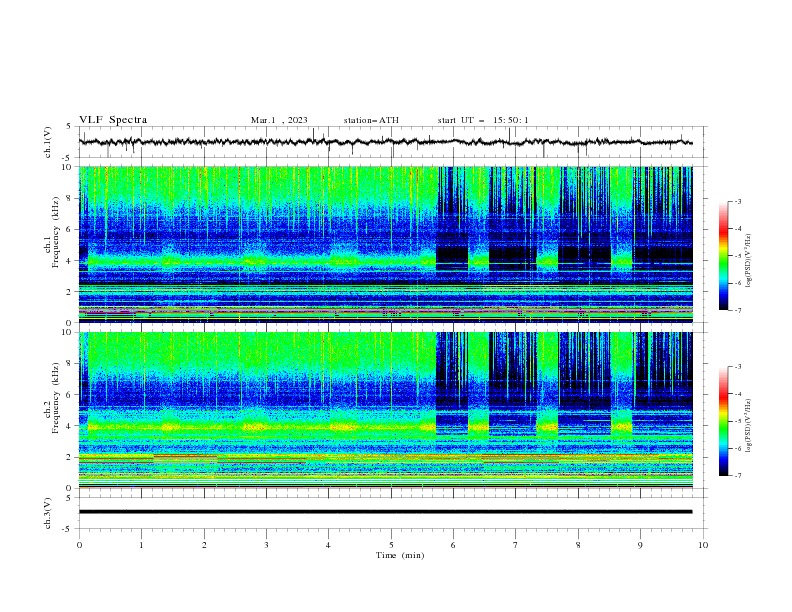This screenshot has width=792, height=612.
Task: Click the '-7' label on ch.2 color bar
Action: pyautogui.click(x=738, y=476)
